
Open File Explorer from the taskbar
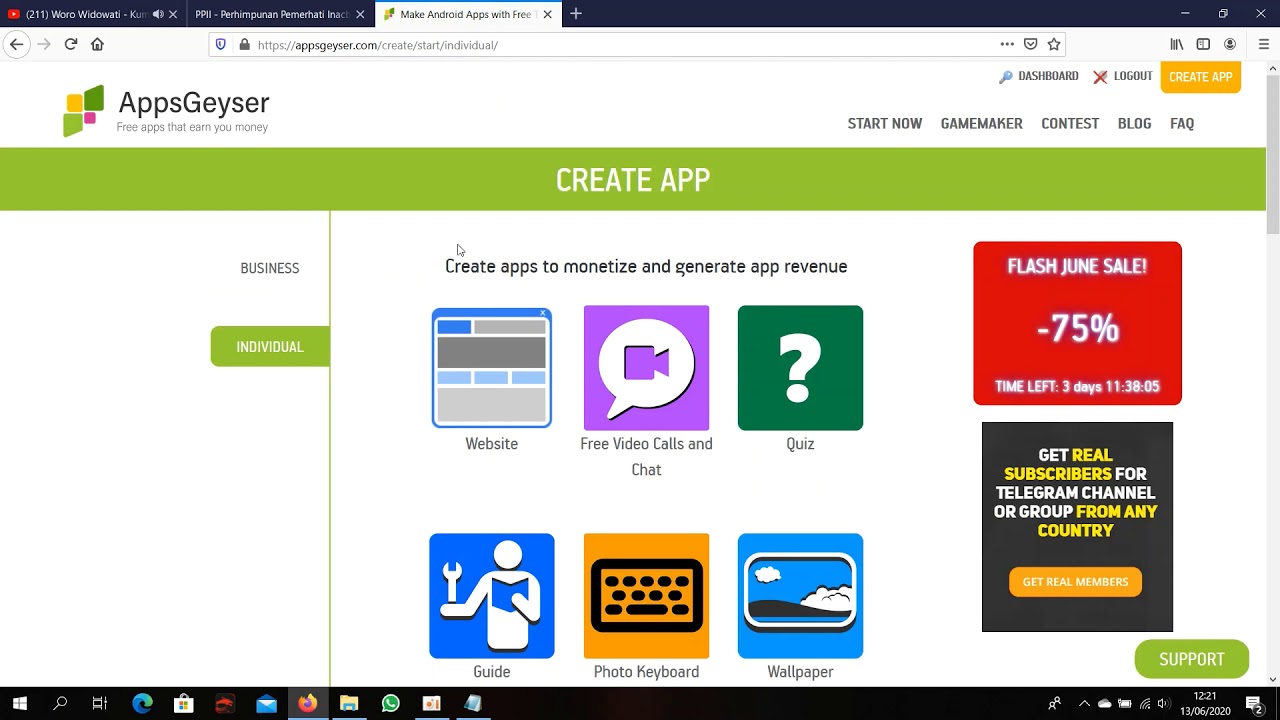coord(348,704)
